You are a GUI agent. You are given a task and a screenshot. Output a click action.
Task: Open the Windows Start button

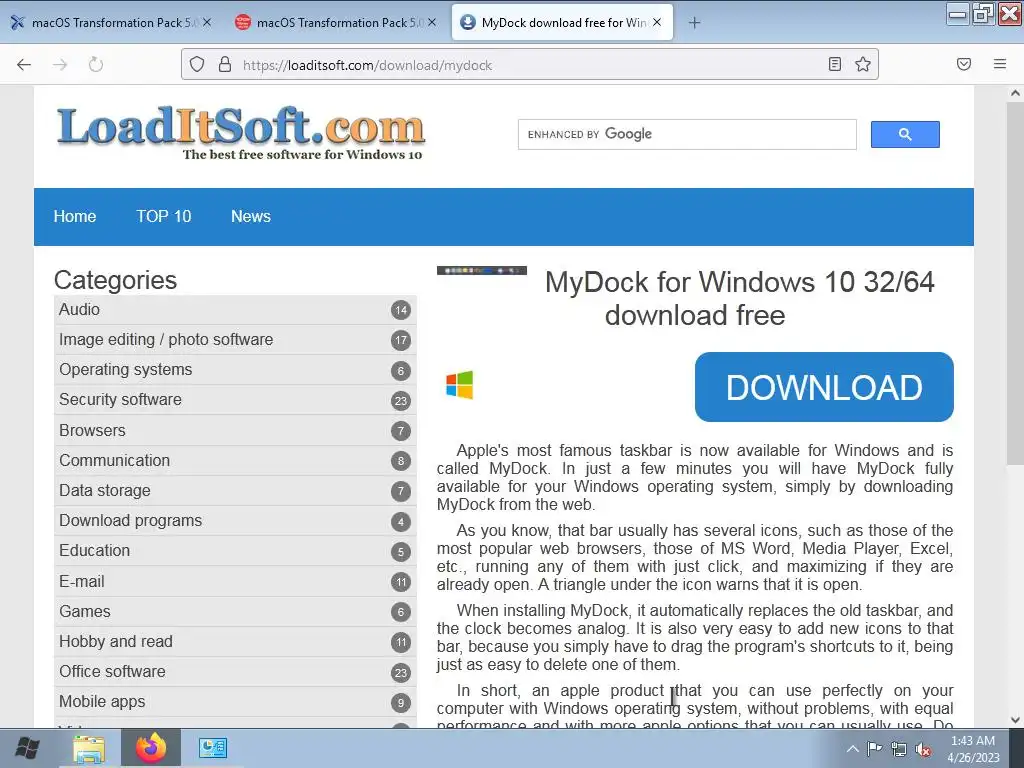click(x=27, y=748)
